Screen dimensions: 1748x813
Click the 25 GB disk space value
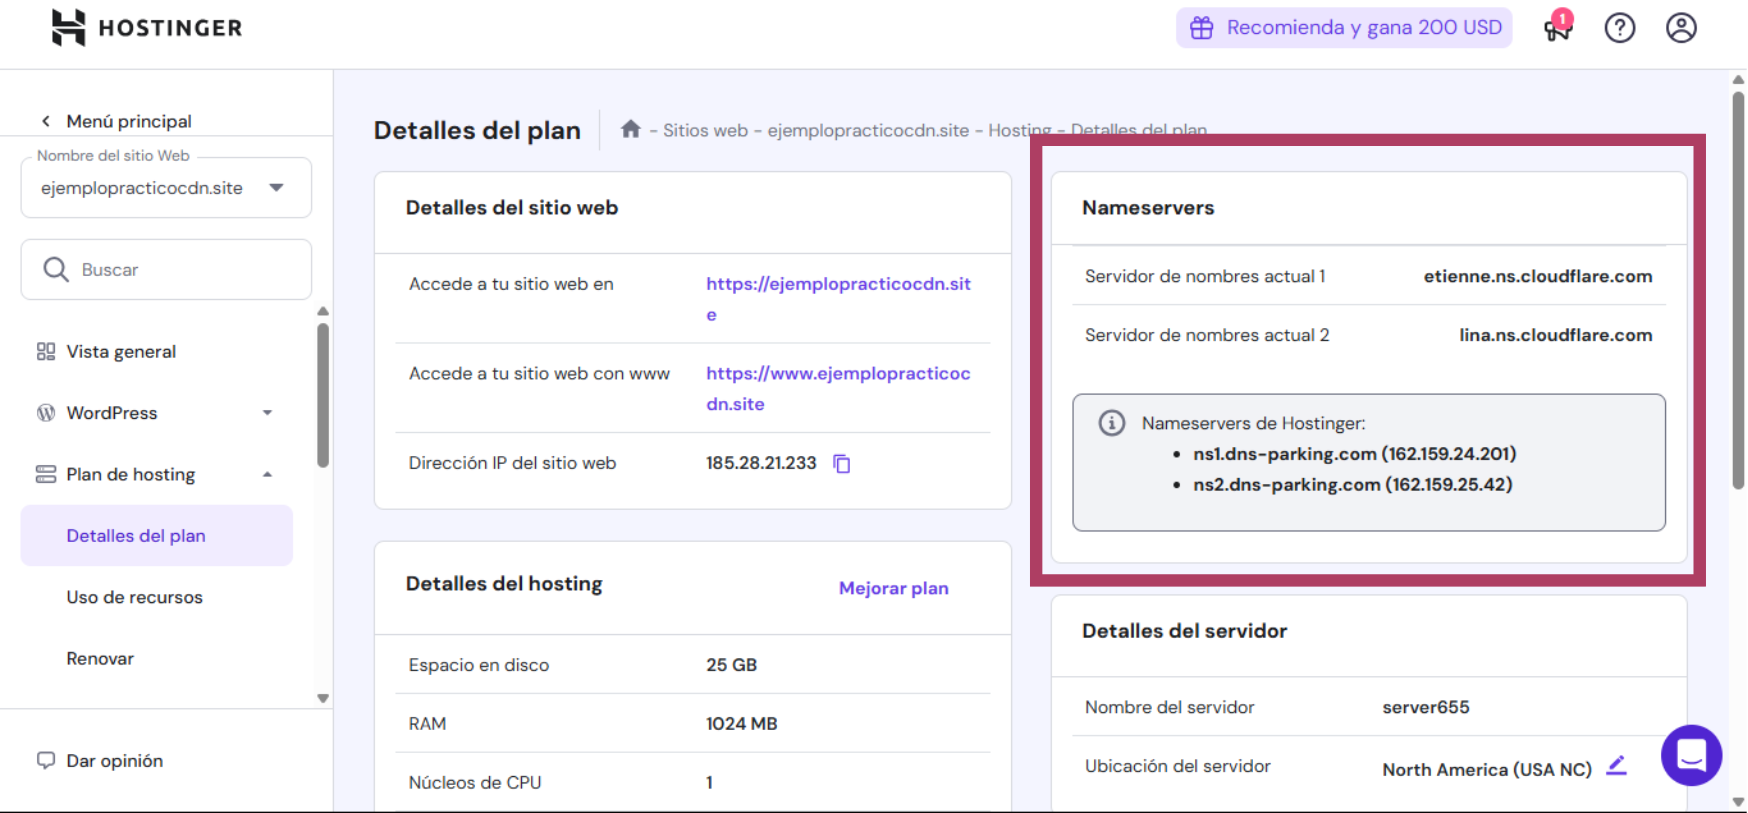[x=731, y=665]
